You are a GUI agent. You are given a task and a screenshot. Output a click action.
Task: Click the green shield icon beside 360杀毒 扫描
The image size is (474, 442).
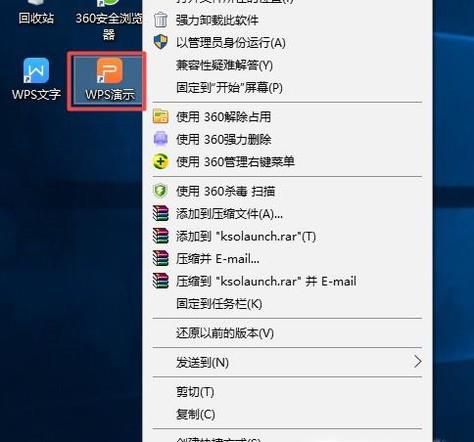click(160, 191)
